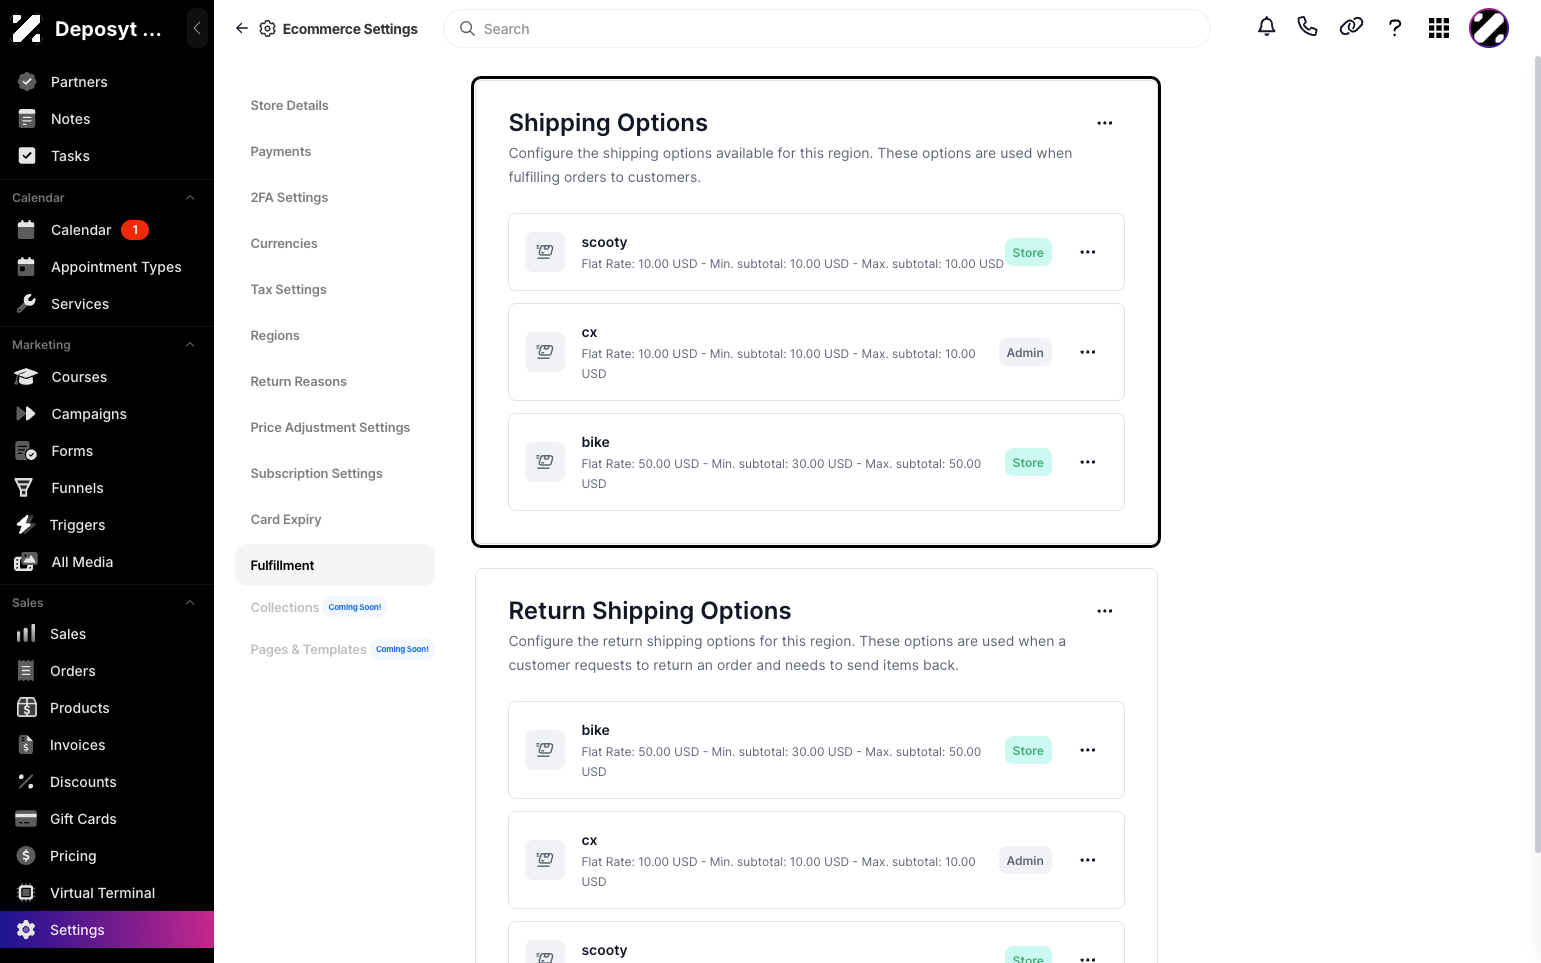This screenshot has width=1541, height=963.
Task: Collapse the Marketing sidebar section
Action: (x=190, y=345)
